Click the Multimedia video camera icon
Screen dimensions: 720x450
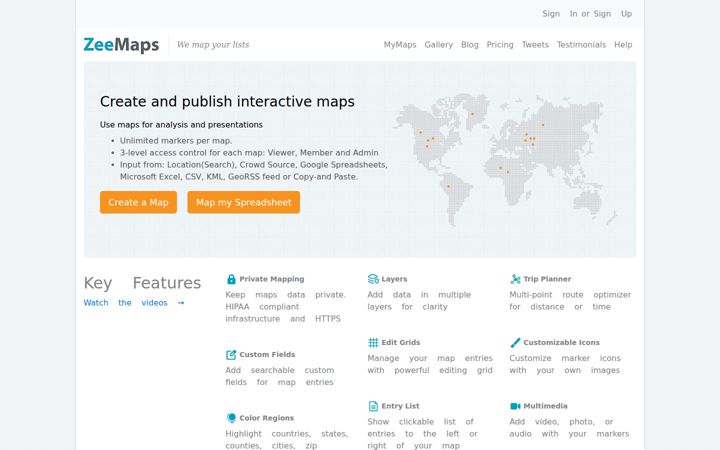point(515,406)
